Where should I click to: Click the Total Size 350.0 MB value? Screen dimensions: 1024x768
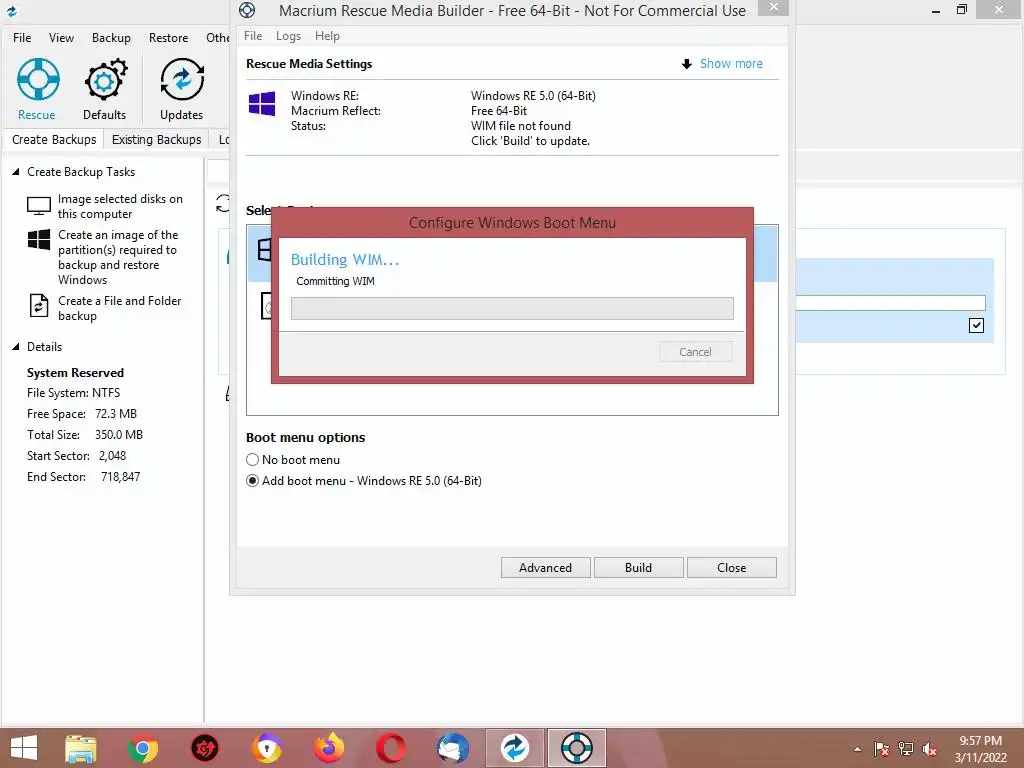pos(119,435)
